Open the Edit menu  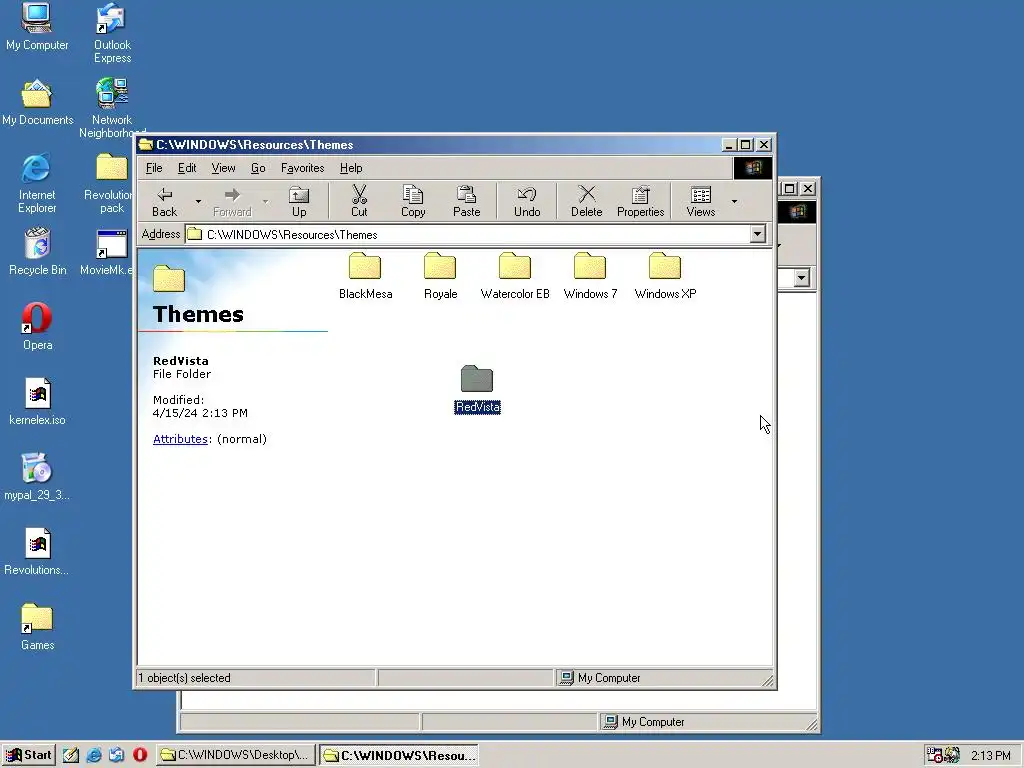187,168
